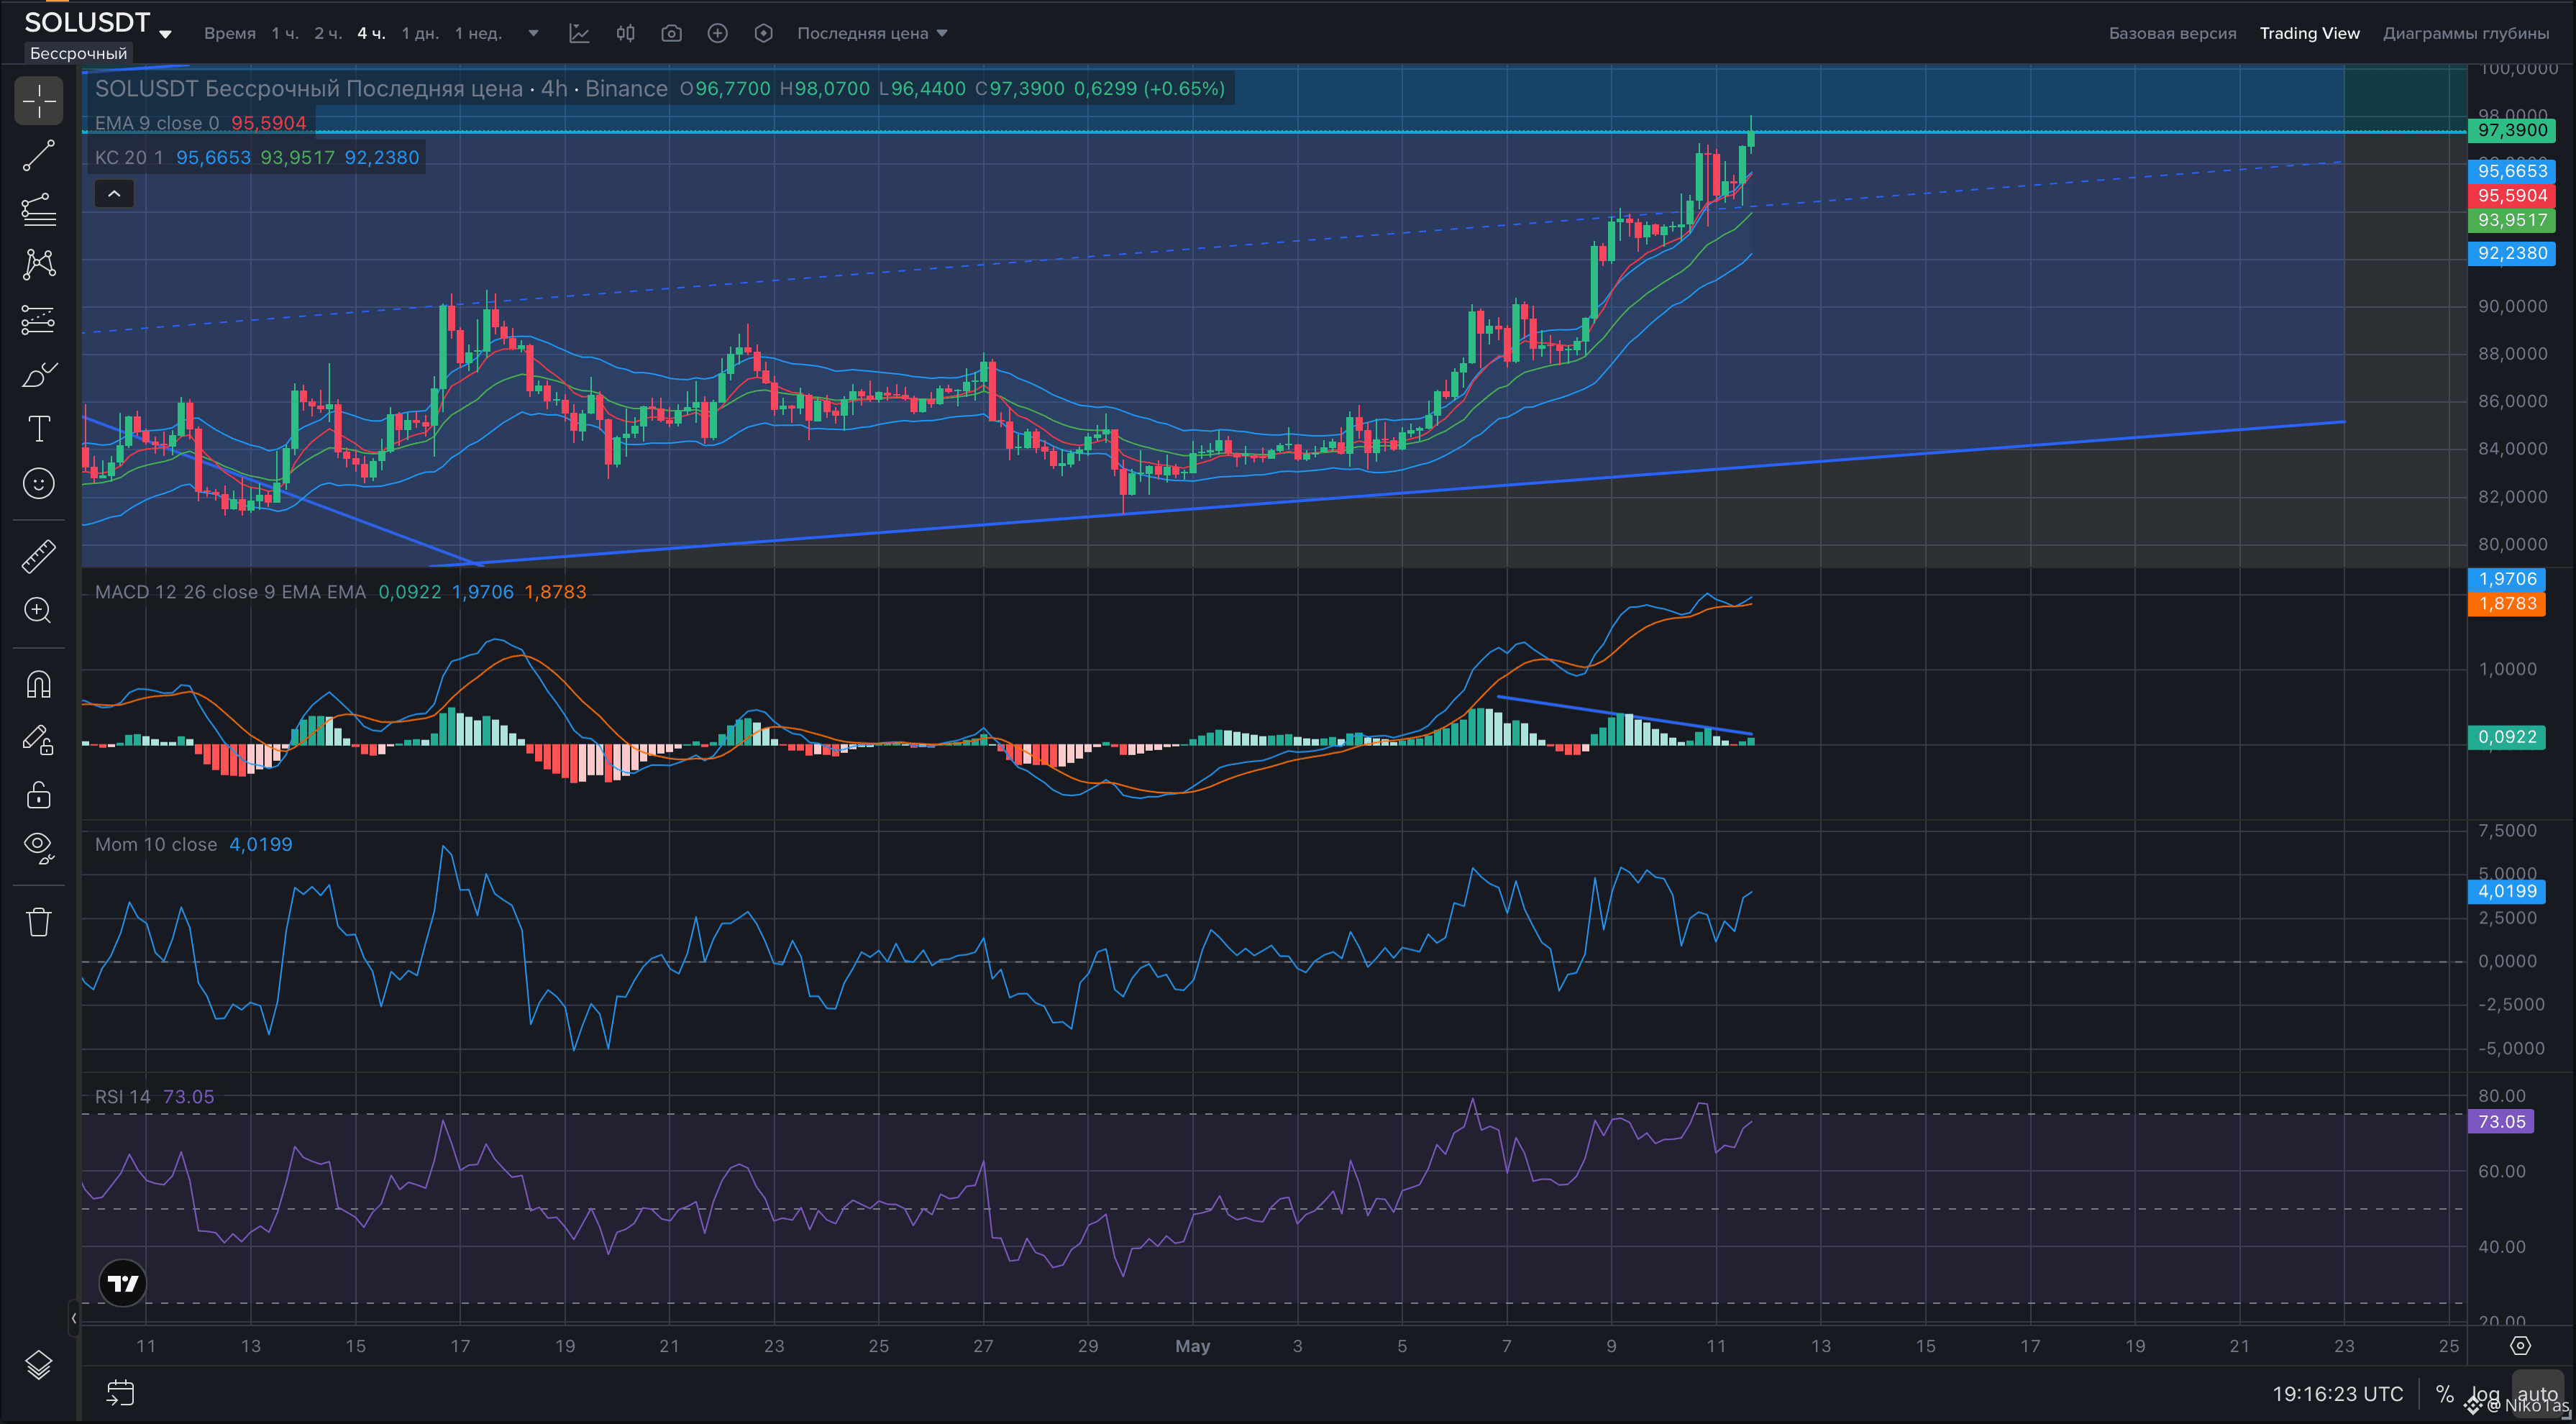Image resolution: width=2576 pixels, height=1424 pixels.
Task: Select the 2 ч. interval
Action: pyautogui.click(x=328, y=33)
